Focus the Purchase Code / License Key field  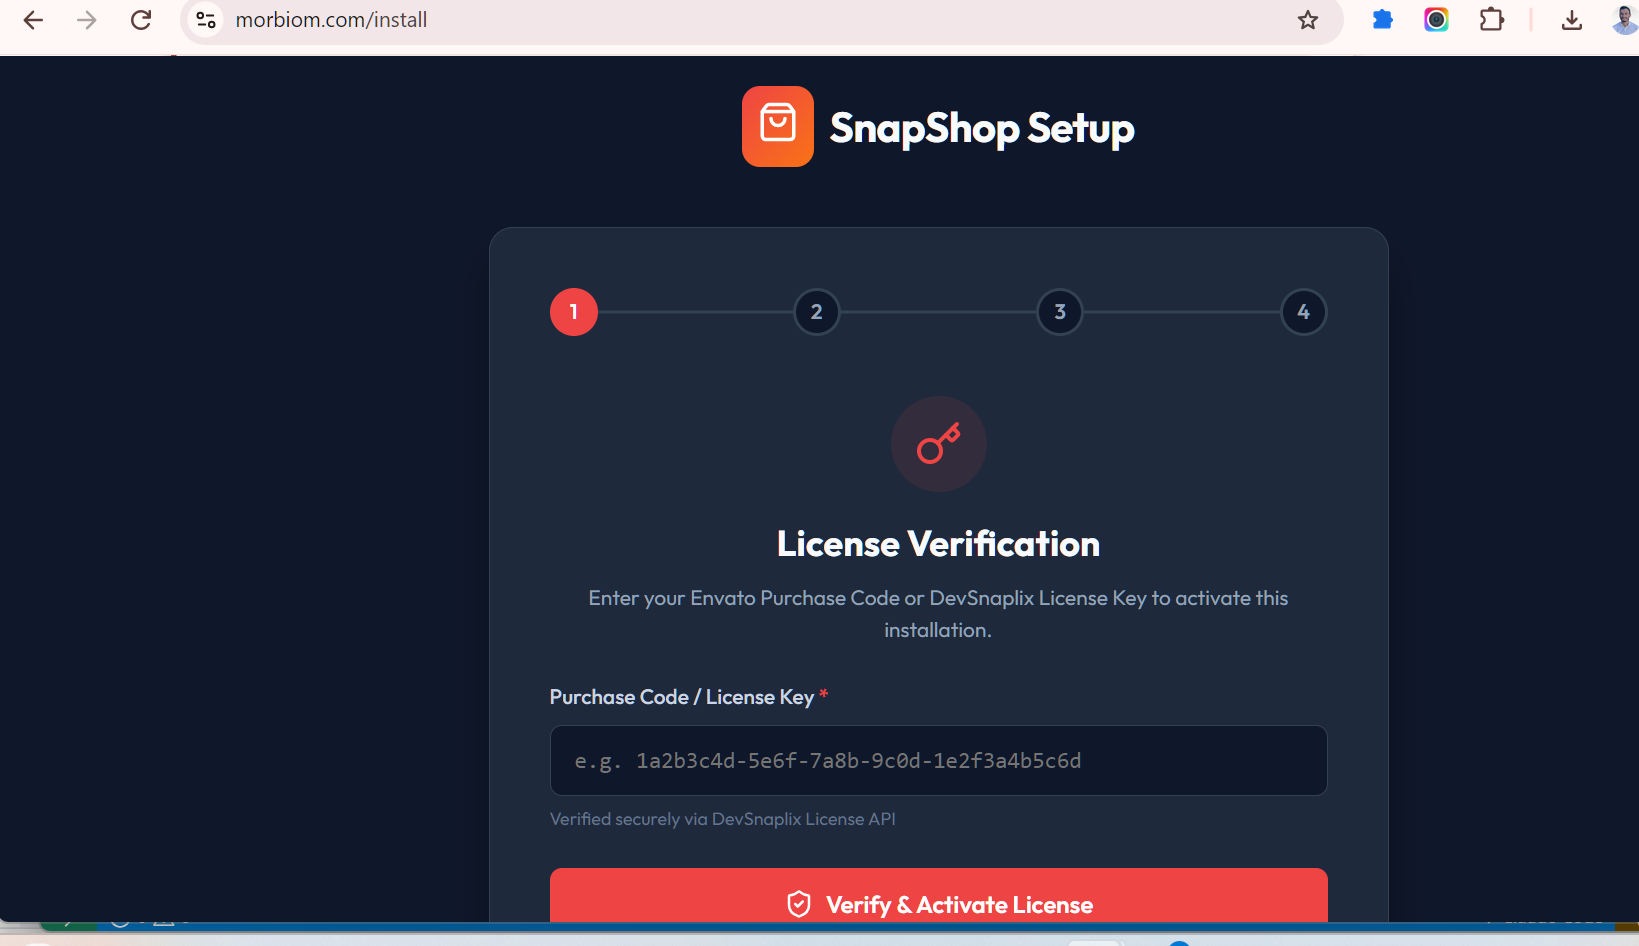point(939,761)
